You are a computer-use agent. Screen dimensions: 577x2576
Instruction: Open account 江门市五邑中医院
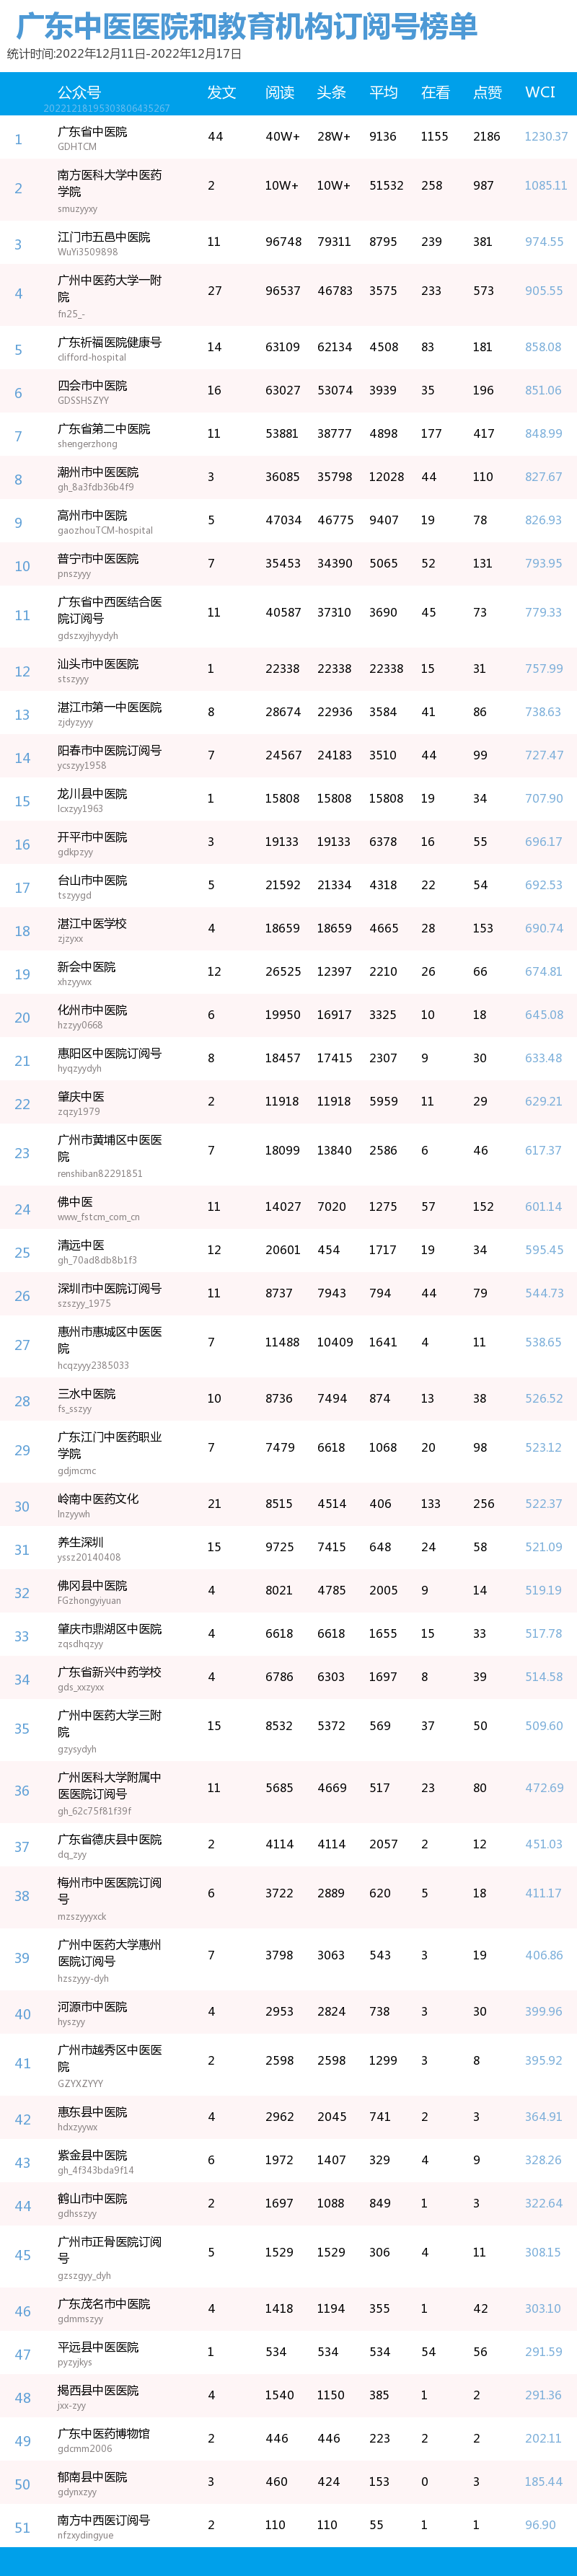click(104, 237)
